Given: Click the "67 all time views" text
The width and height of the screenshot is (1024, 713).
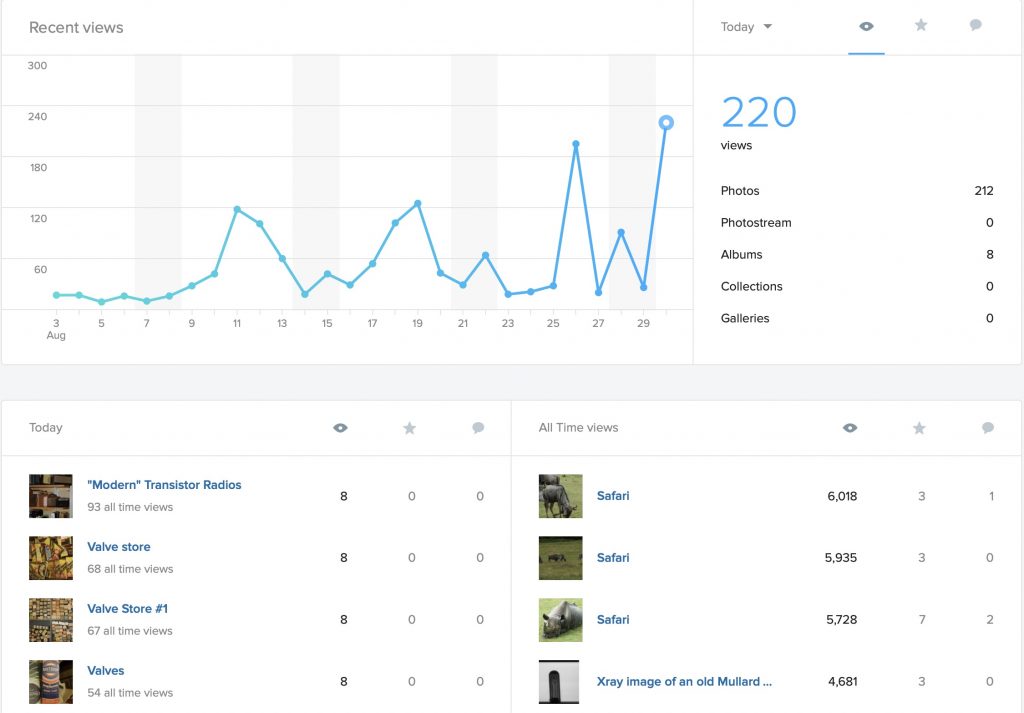Looking at the screenshot, I should 130,631.
